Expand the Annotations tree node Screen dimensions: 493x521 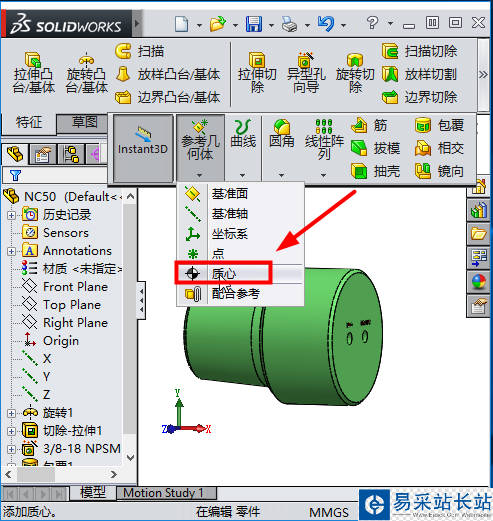click(11, 251)
